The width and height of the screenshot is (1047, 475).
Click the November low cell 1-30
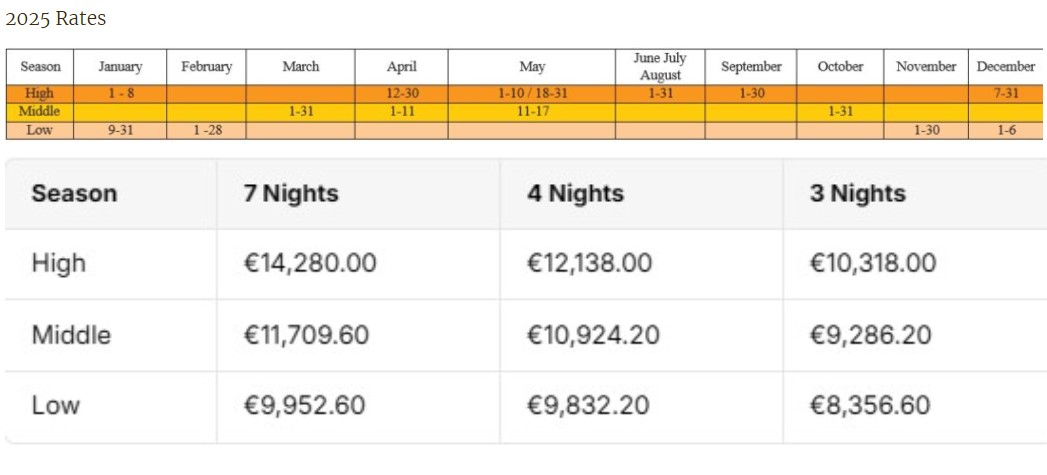[x=926, y=130]
